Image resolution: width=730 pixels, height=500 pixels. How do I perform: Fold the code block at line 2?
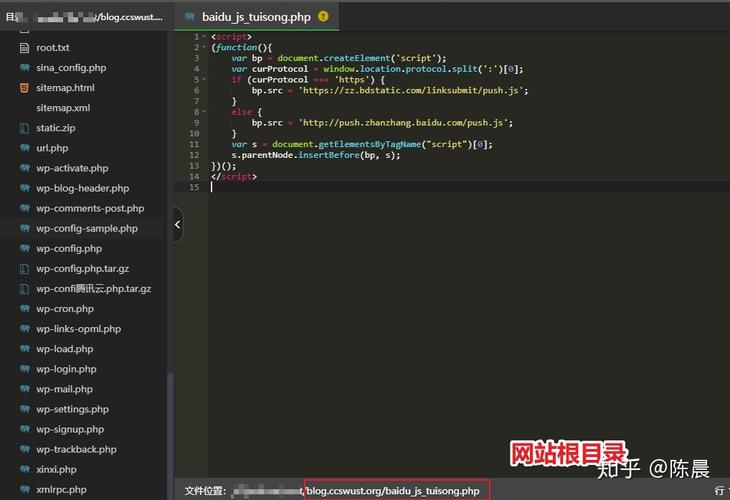pyautogui.click(x=204, y=47)
